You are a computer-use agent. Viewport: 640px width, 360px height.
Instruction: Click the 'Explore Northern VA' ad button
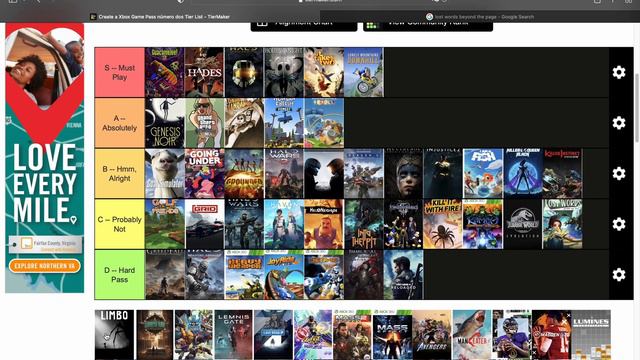tap(44, 266)
